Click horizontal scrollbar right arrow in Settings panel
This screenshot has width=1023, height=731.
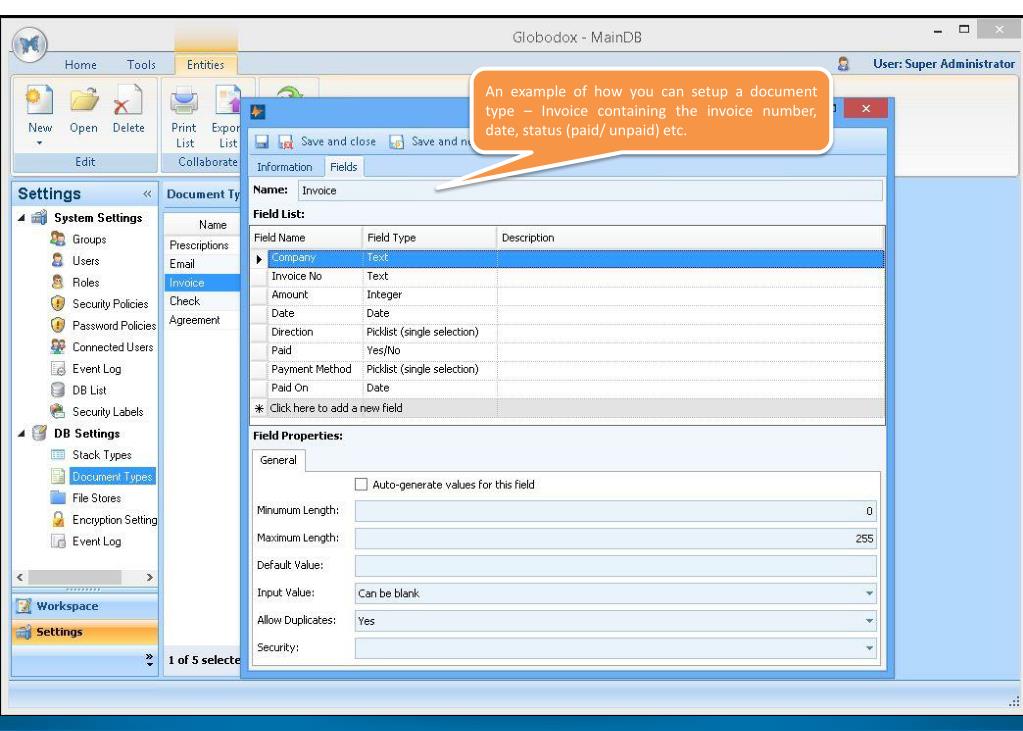pos(149,577)
